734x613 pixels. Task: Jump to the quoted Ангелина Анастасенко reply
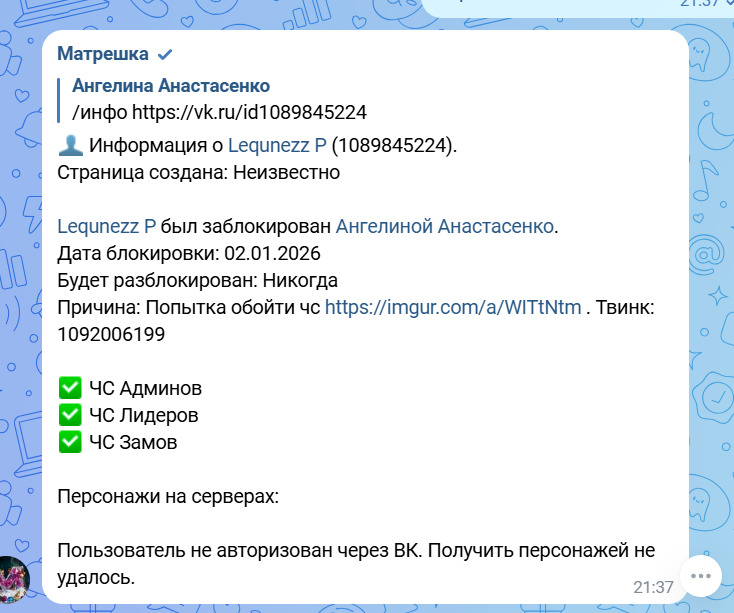(x=171, y=87)
